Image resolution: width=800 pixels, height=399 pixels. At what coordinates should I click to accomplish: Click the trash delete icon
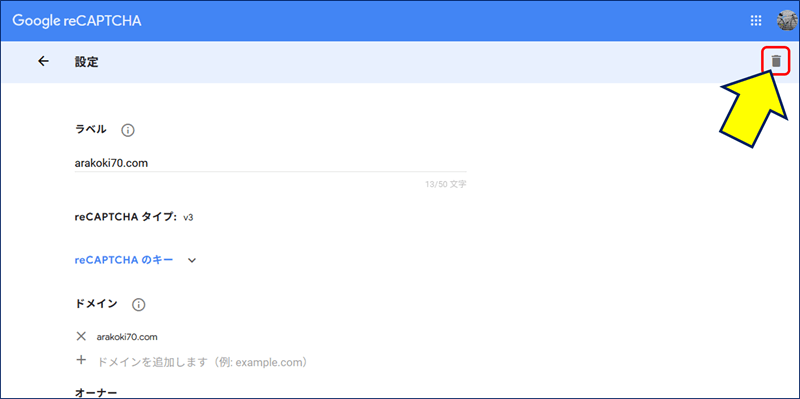[x=776, y=61]
